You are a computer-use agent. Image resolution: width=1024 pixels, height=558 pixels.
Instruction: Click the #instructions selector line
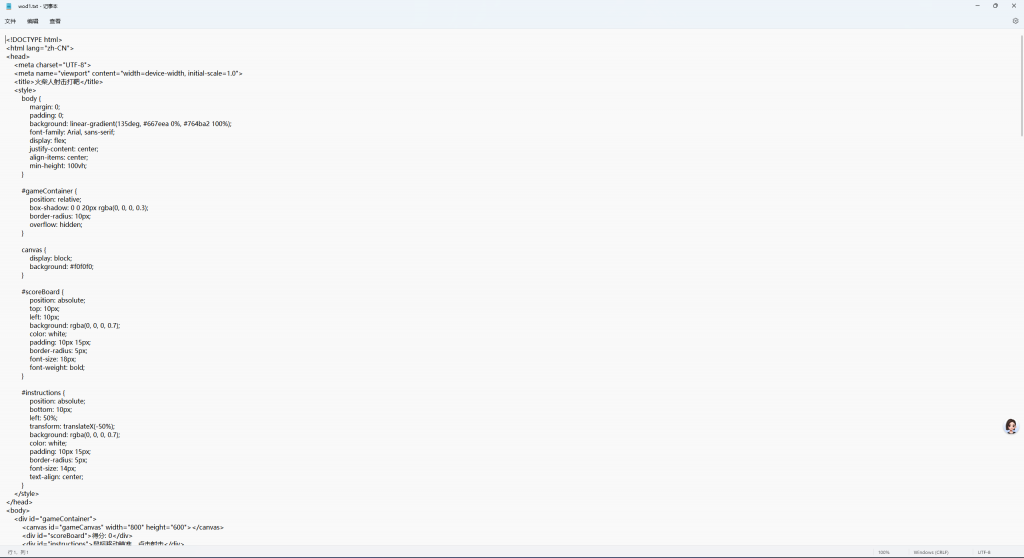tap(43, 393)
